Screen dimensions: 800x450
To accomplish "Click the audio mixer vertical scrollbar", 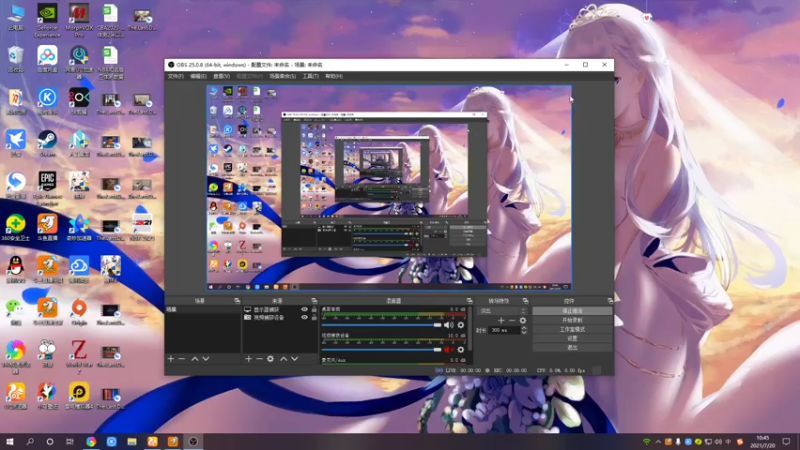I will click(469, 329).
